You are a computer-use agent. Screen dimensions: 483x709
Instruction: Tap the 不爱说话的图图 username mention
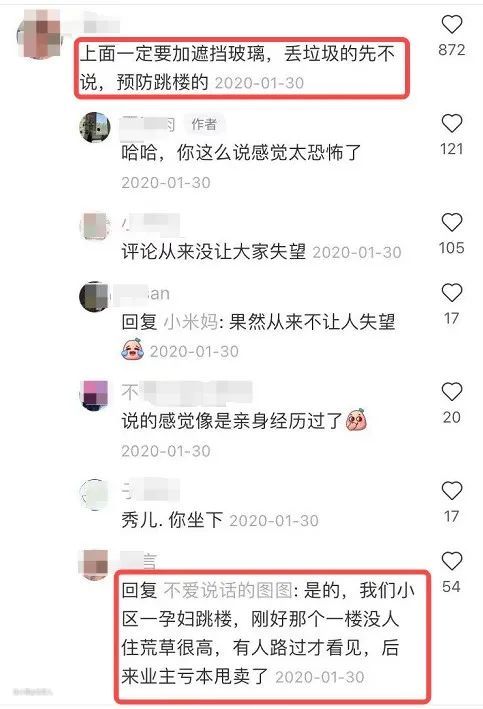[x=228, y=591]
